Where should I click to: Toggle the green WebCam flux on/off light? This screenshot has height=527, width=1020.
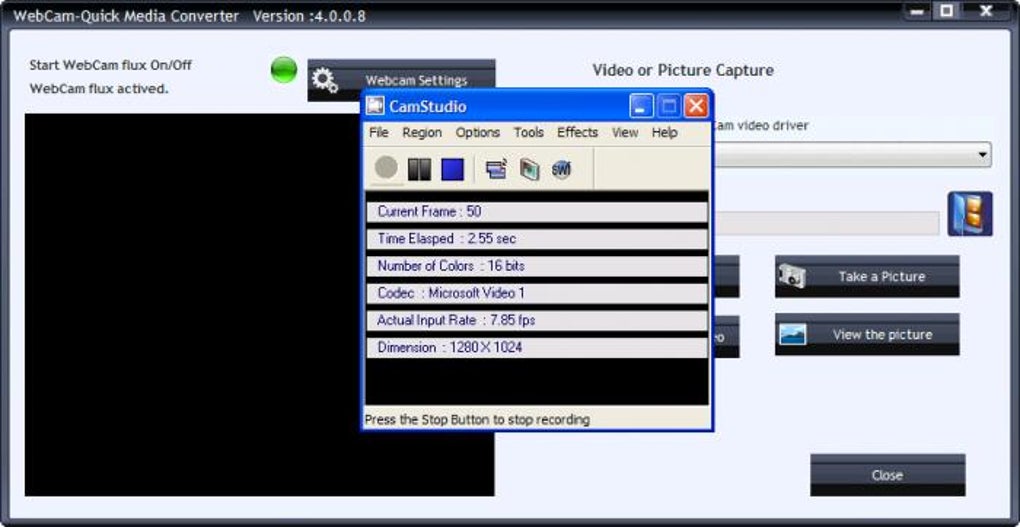tap(284, 70)
